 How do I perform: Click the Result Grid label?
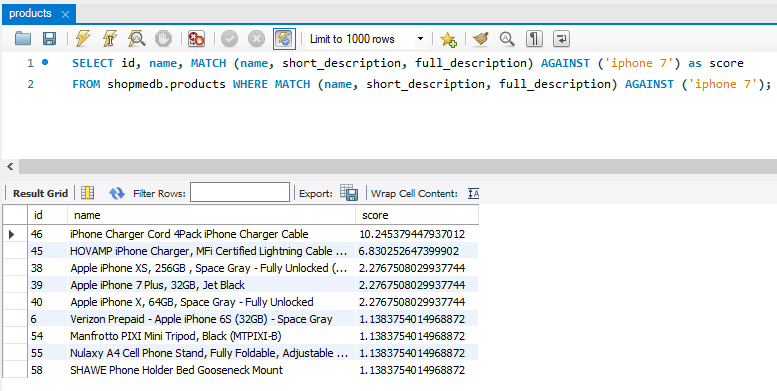pyautogui.click(x=40, y=193)
